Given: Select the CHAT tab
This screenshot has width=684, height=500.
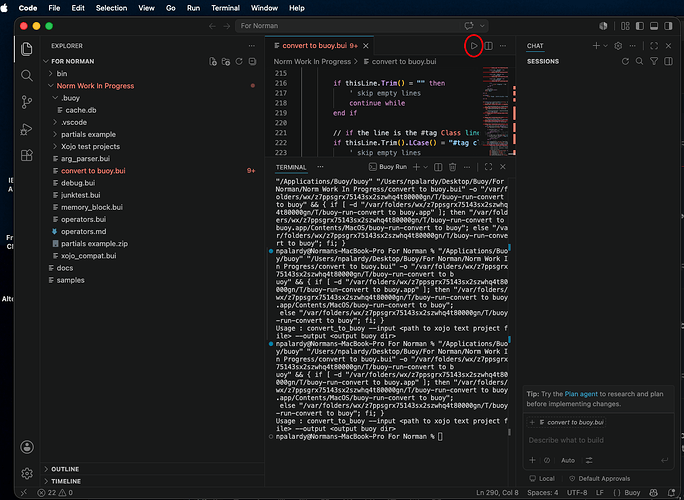Looking at the screenshot, I should (x=535, y=46).
